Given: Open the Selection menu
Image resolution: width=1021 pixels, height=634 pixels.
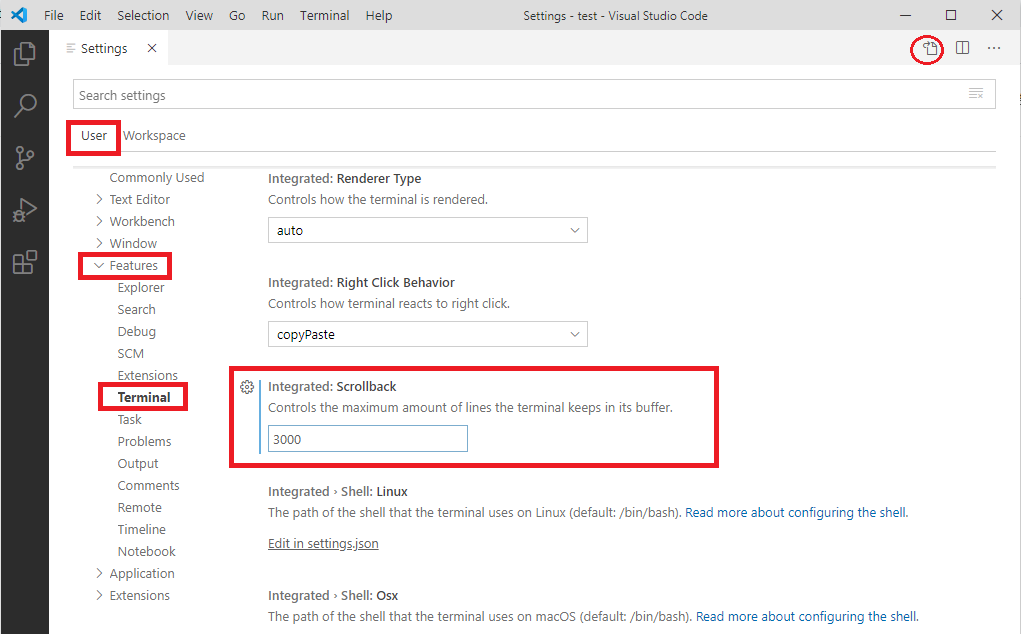Looking at the screenshot, I should [143, 16].
